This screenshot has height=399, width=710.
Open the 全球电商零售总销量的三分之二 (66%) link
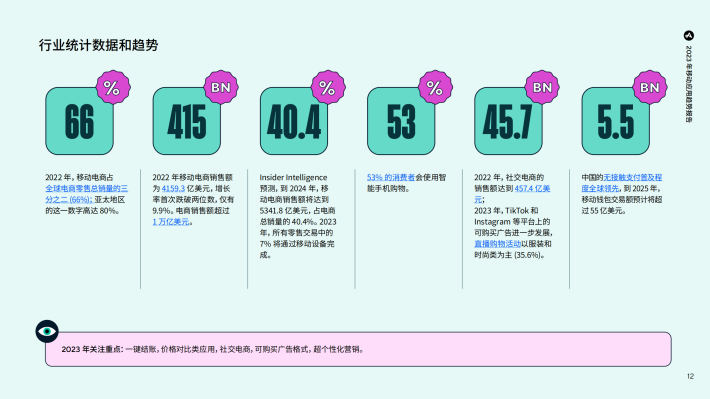[x=86, y=194]
